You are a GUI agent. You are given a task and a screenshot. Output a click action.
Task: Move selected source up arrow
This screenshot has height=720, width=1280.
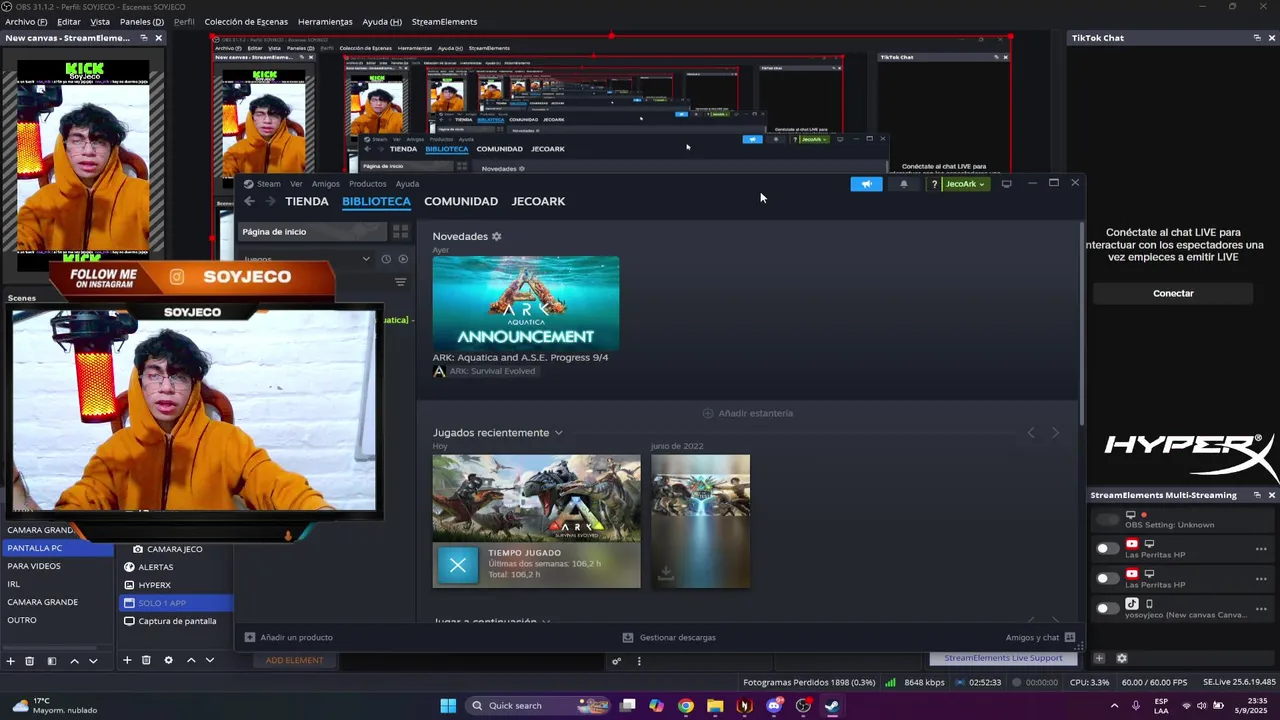(x=191, y=660)
